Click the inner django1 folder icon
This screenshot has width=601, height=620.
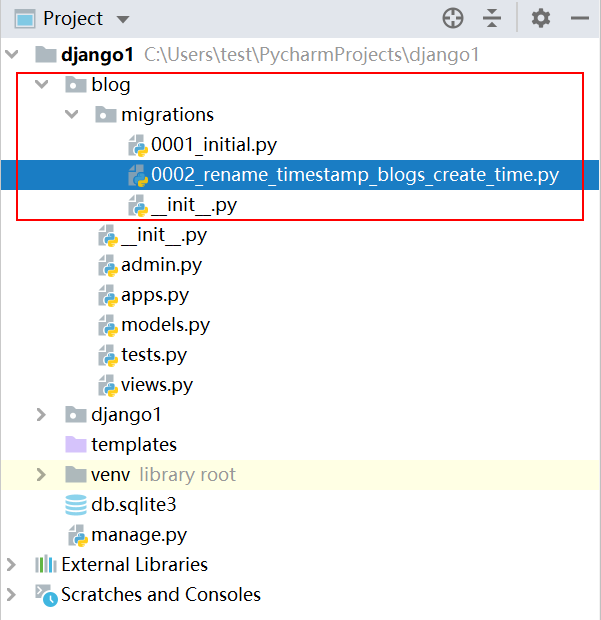click(x=76, y=415)
